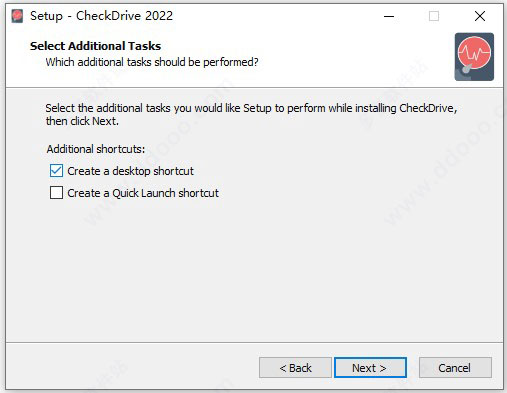
Task: Click the instruction text mentioning installing CheckDrive
Action: click(x=251, y=114)
